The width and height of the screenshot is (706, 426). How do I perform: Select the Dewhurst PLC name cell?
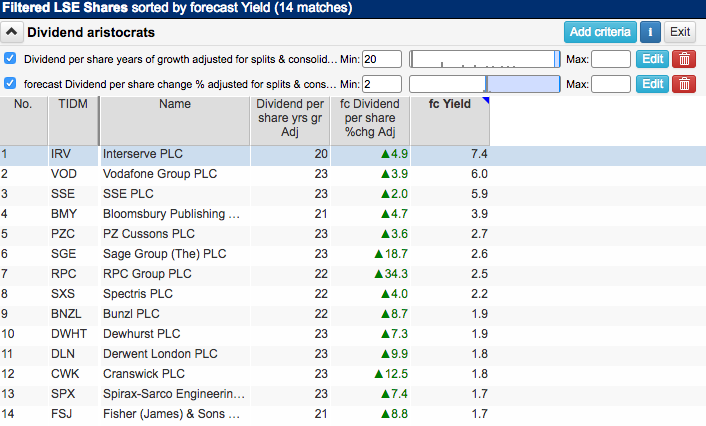(175, 334)
